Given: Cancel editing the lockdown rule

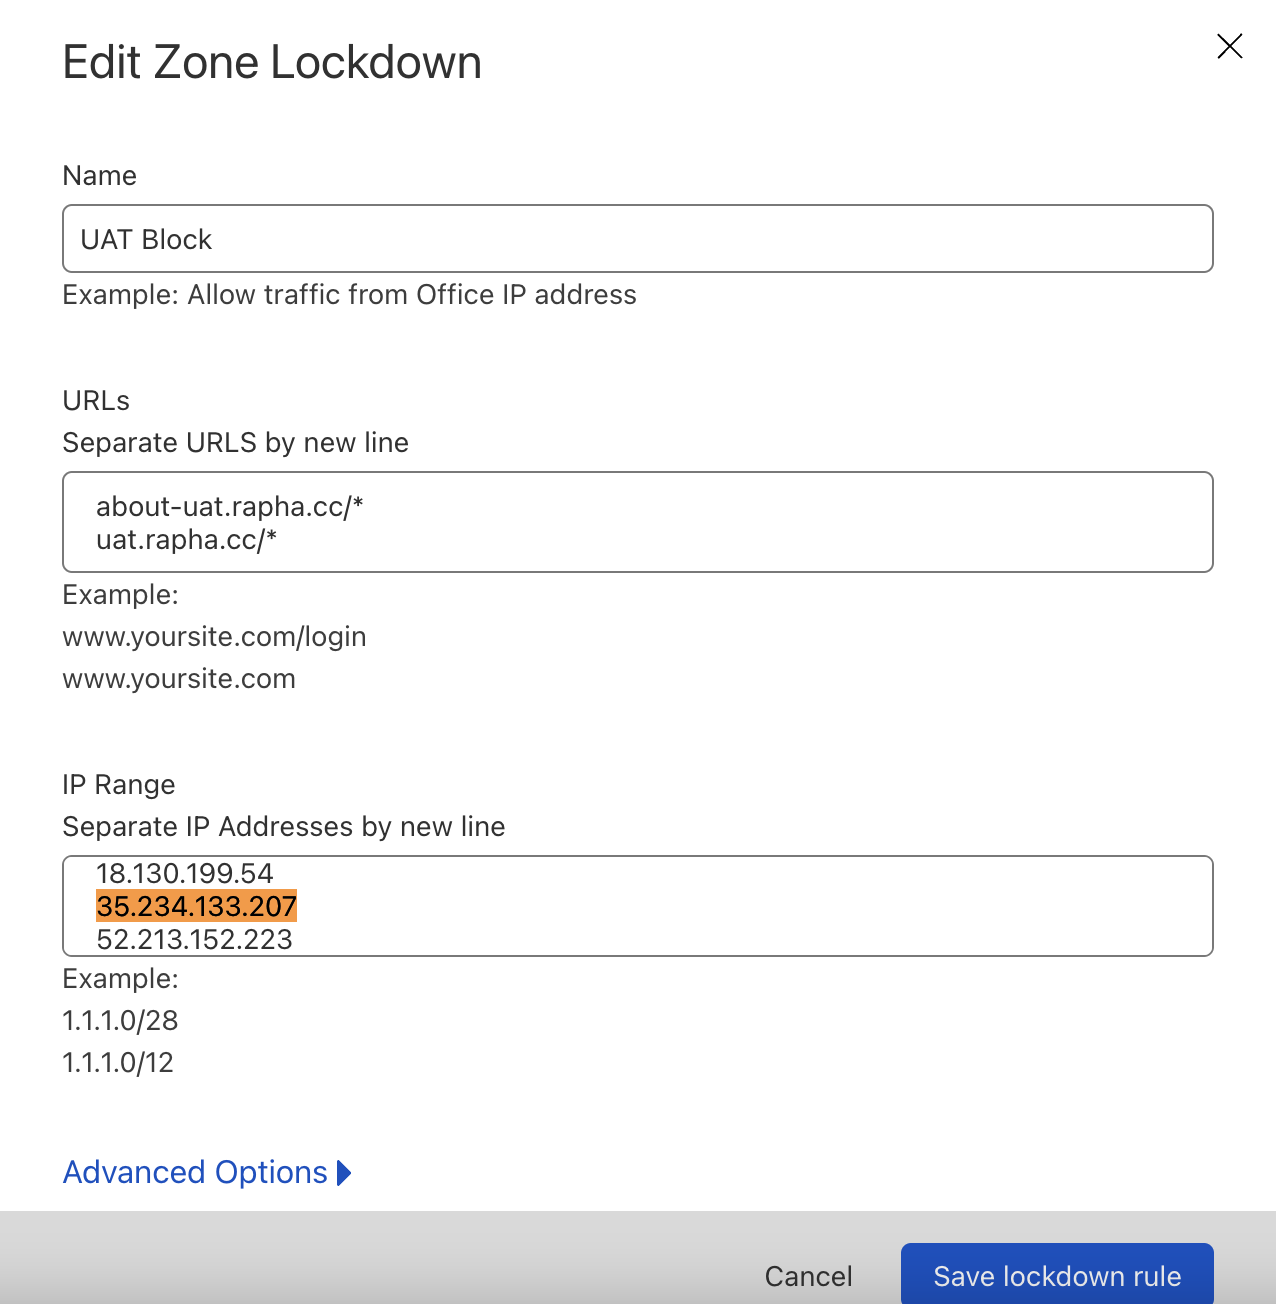Looking at the screenshot, I should click(x=808, y=1276).
